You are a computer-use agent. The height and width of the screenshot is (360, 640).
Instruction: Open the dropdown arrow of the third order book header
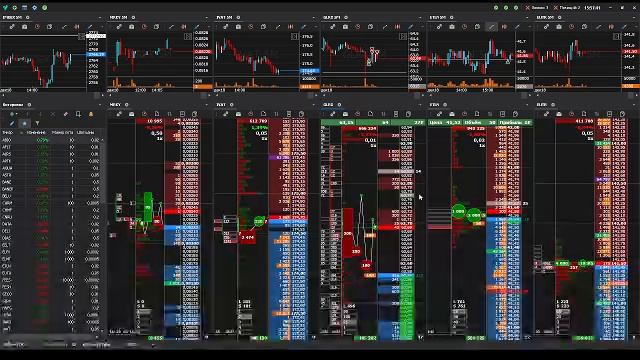coord(313,105)
